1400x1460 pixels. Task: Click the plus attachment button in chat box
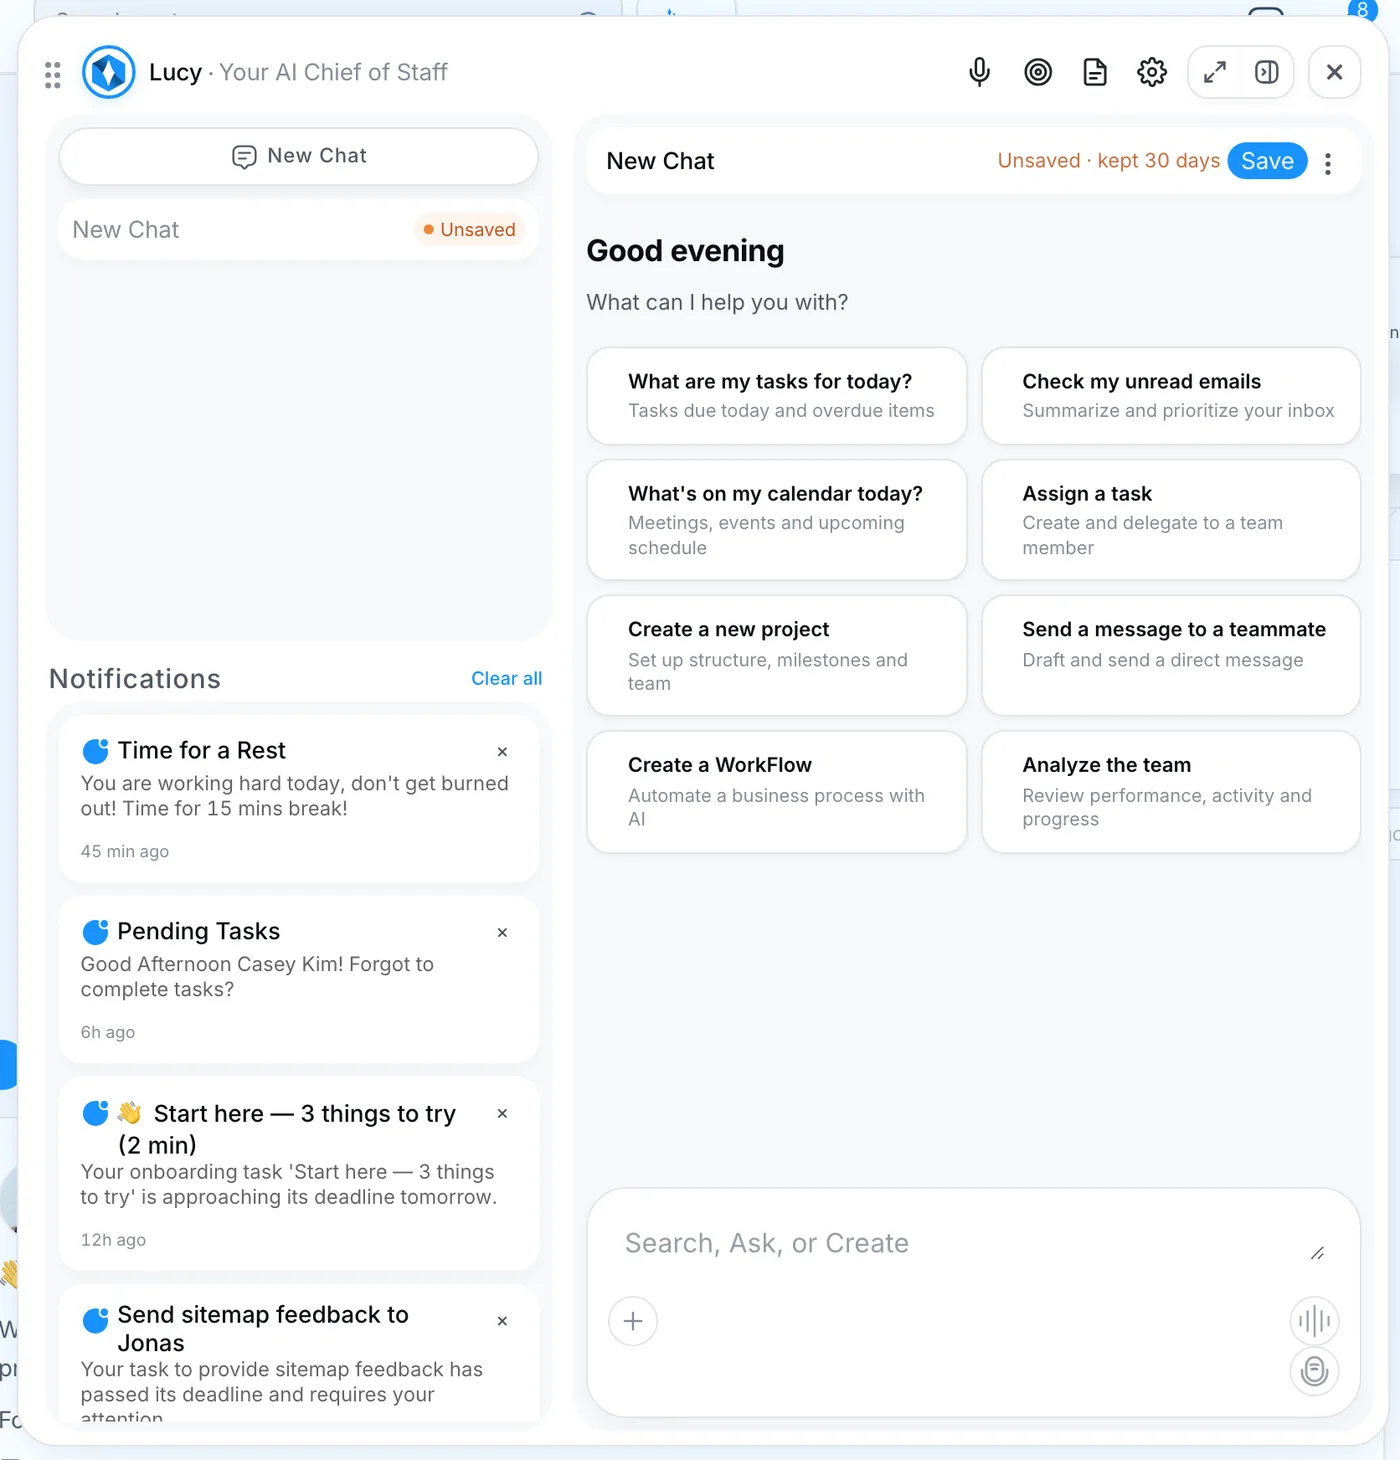pyautogui.click(x=633, y=1321)
